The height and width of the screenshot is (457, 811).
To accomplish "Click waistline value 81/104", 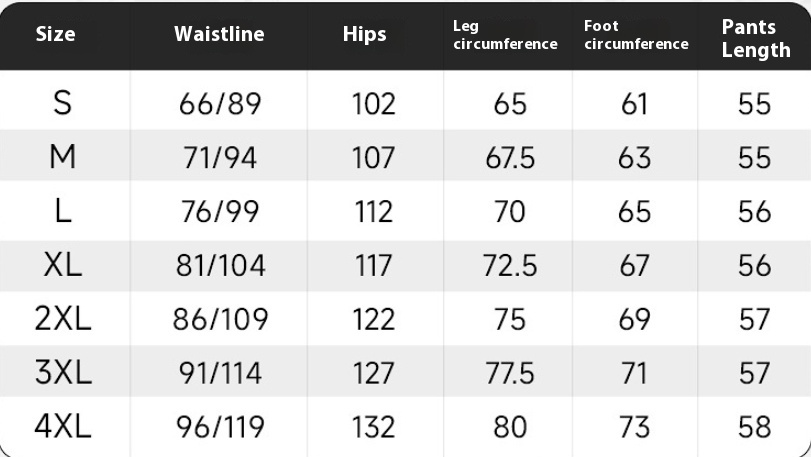I will (x=220, y=265).
